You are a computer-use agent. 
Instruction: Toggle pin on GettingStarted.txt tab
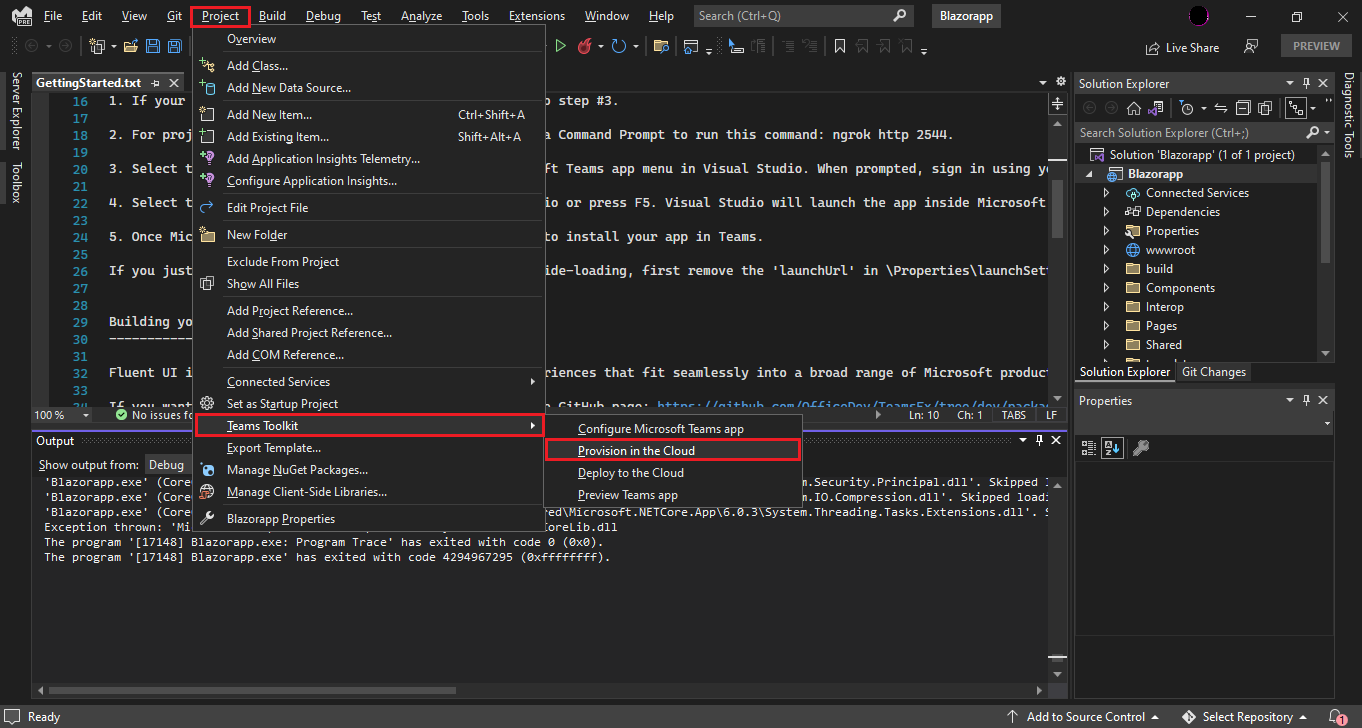155,83
